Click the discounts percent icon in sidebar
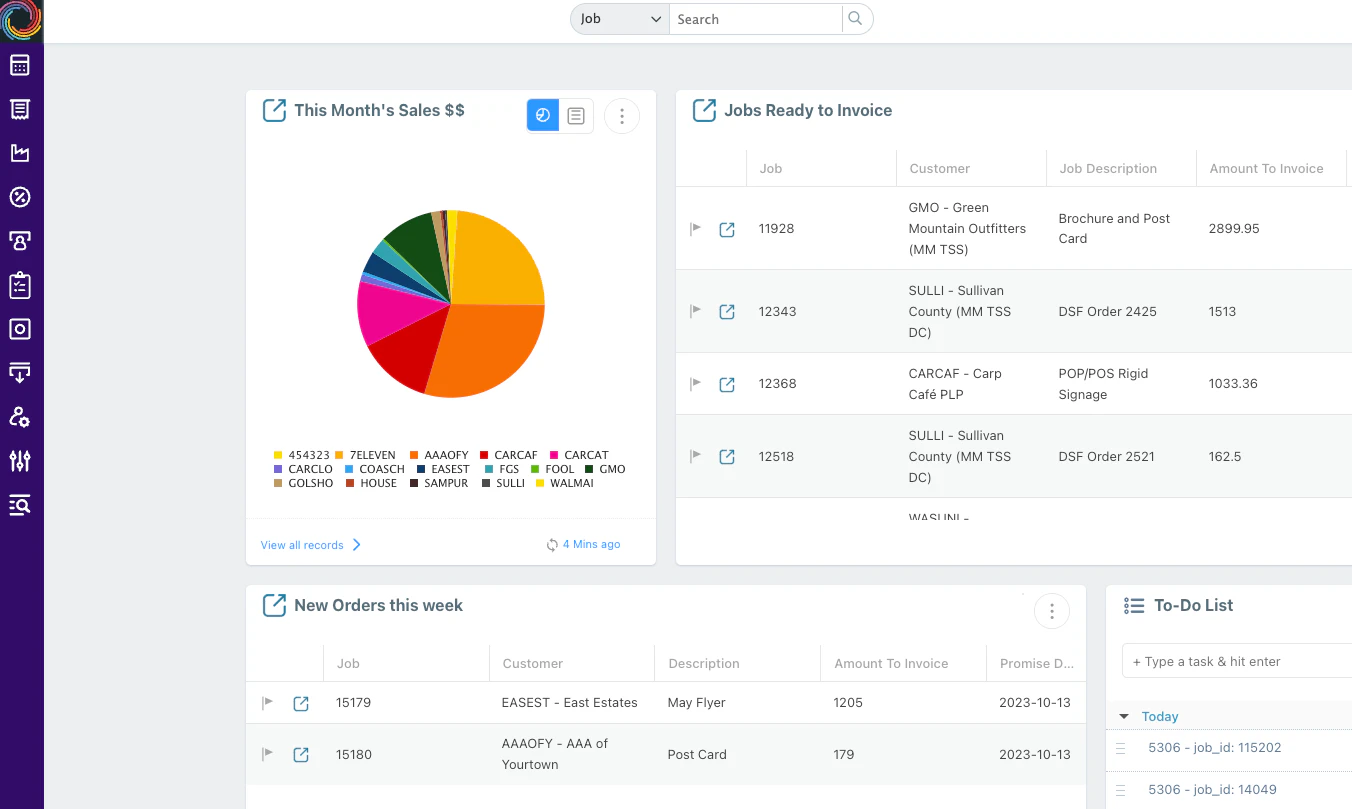Viewport: 1352px width, 809px height. 22,197
